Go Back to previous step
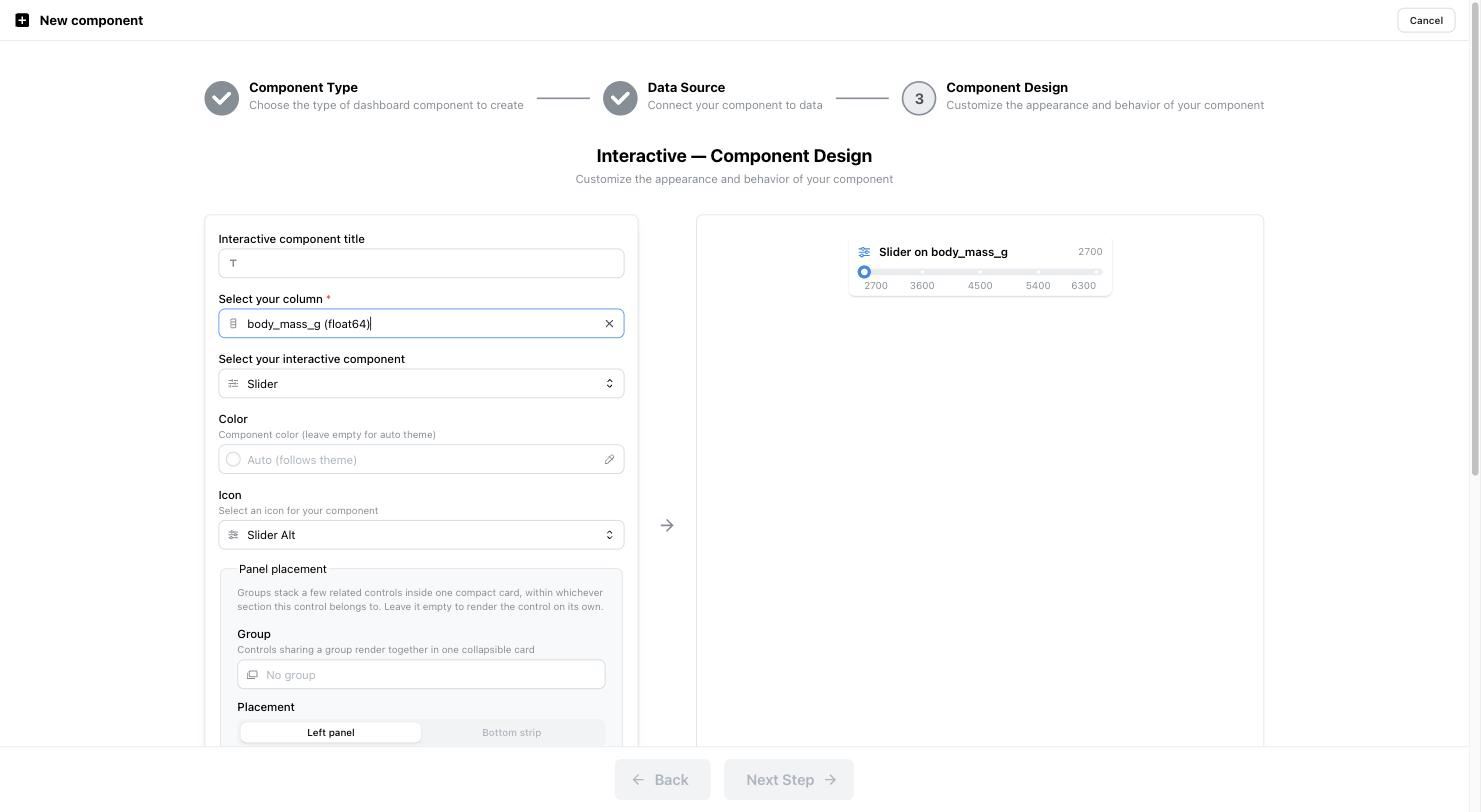This screenshot has height=812, width=1481. pyautogui.click(x=662, y=780)
